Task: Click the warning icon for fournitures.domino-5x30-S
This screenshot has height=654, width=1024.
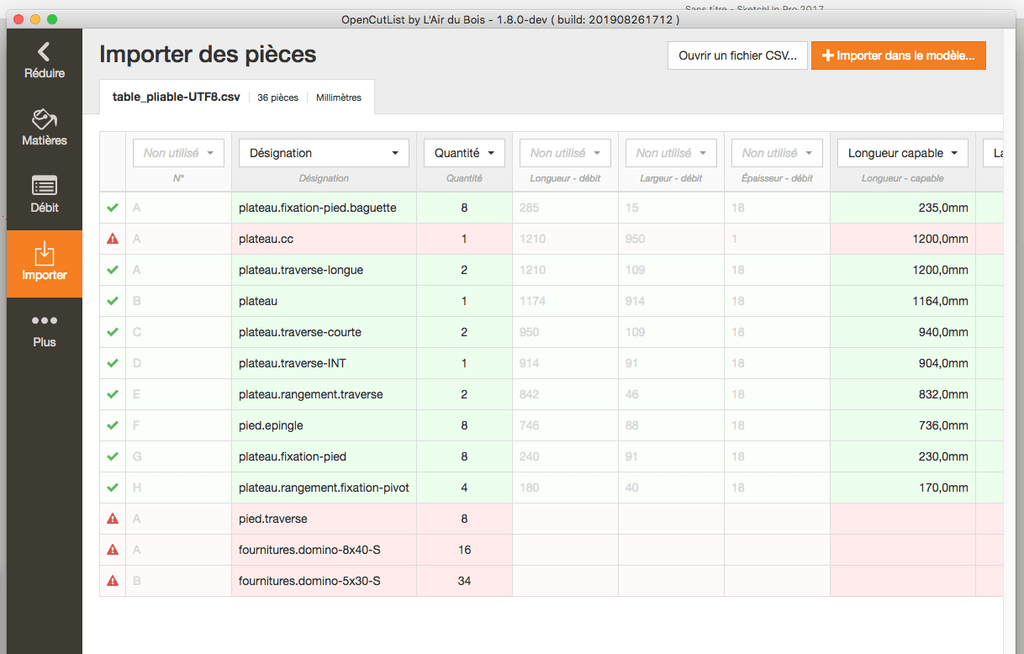Action: click(x=112, y=581)
